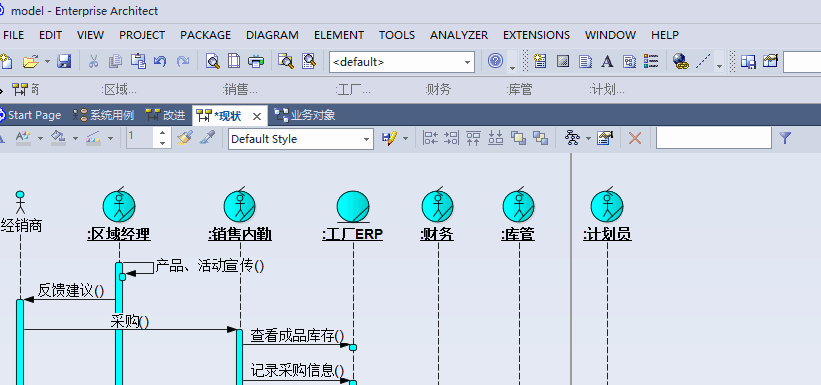821x385 pixels.
Task: Click align bottoms icon
Action: click(x=495, y=138)
